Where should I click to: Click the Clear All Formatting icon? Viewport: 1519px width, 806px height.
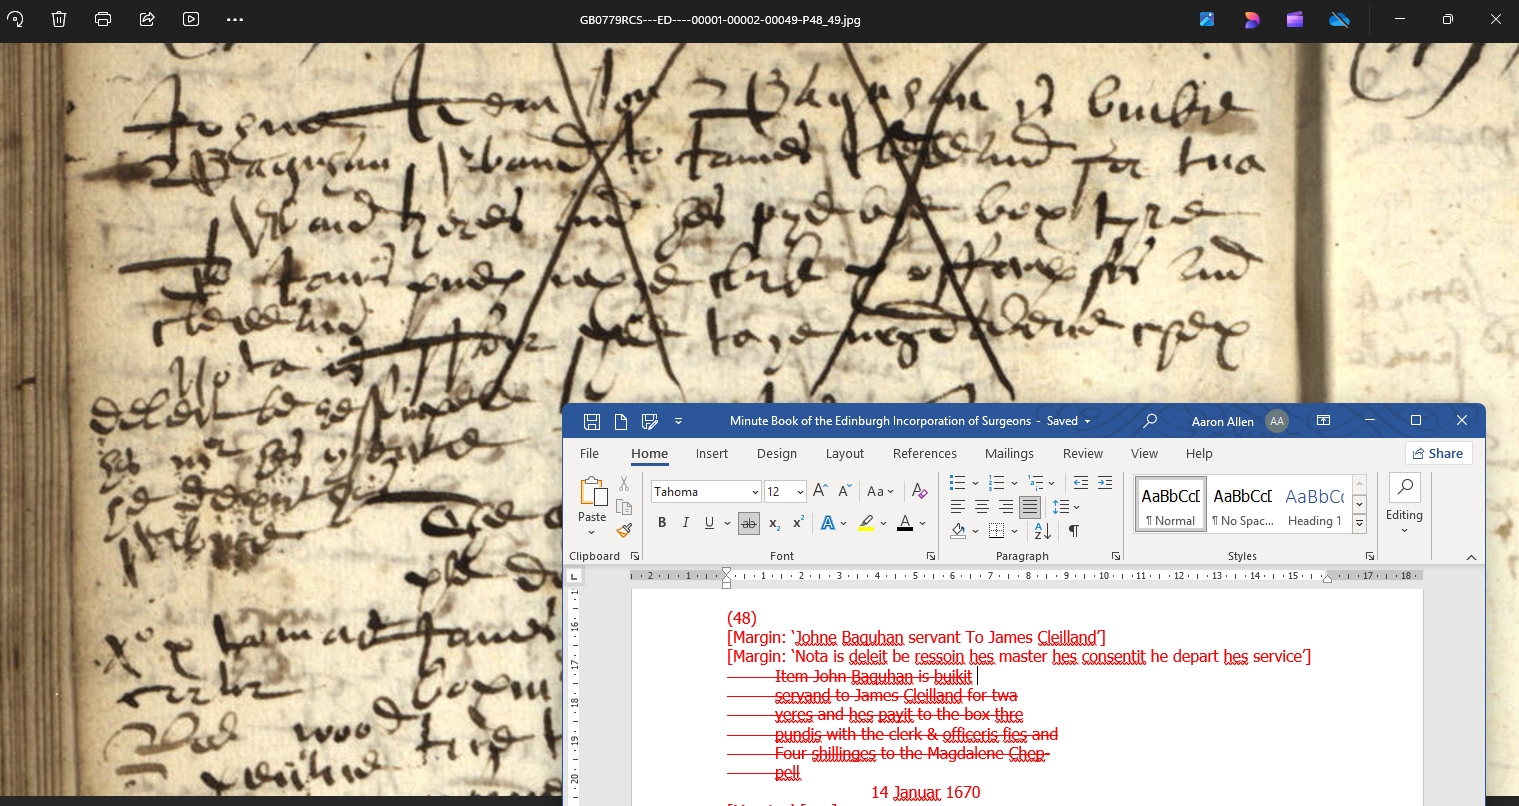919,491
